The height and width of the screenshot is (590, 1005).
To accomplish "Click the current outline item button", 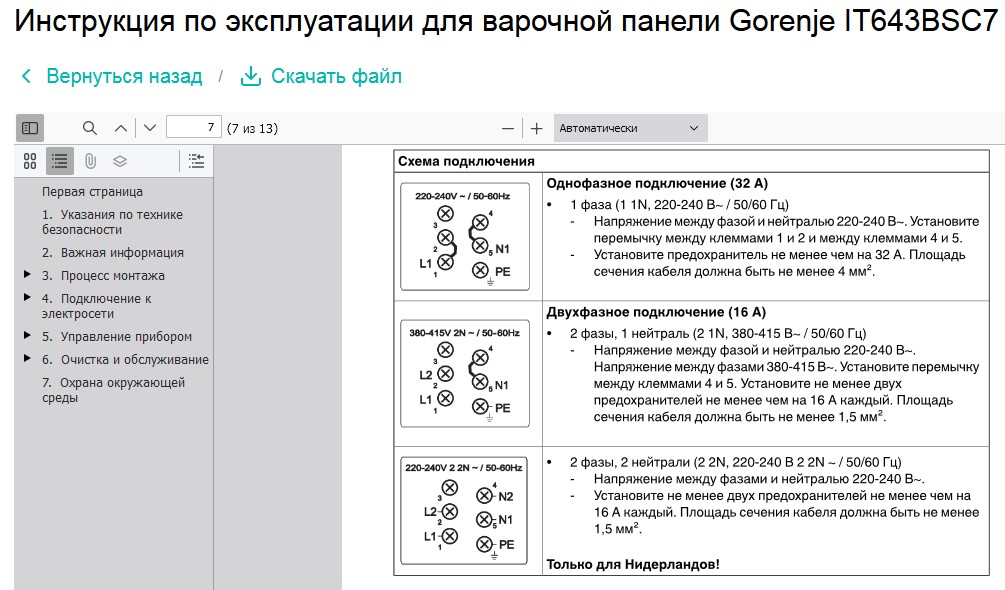I will click(197, 161).
